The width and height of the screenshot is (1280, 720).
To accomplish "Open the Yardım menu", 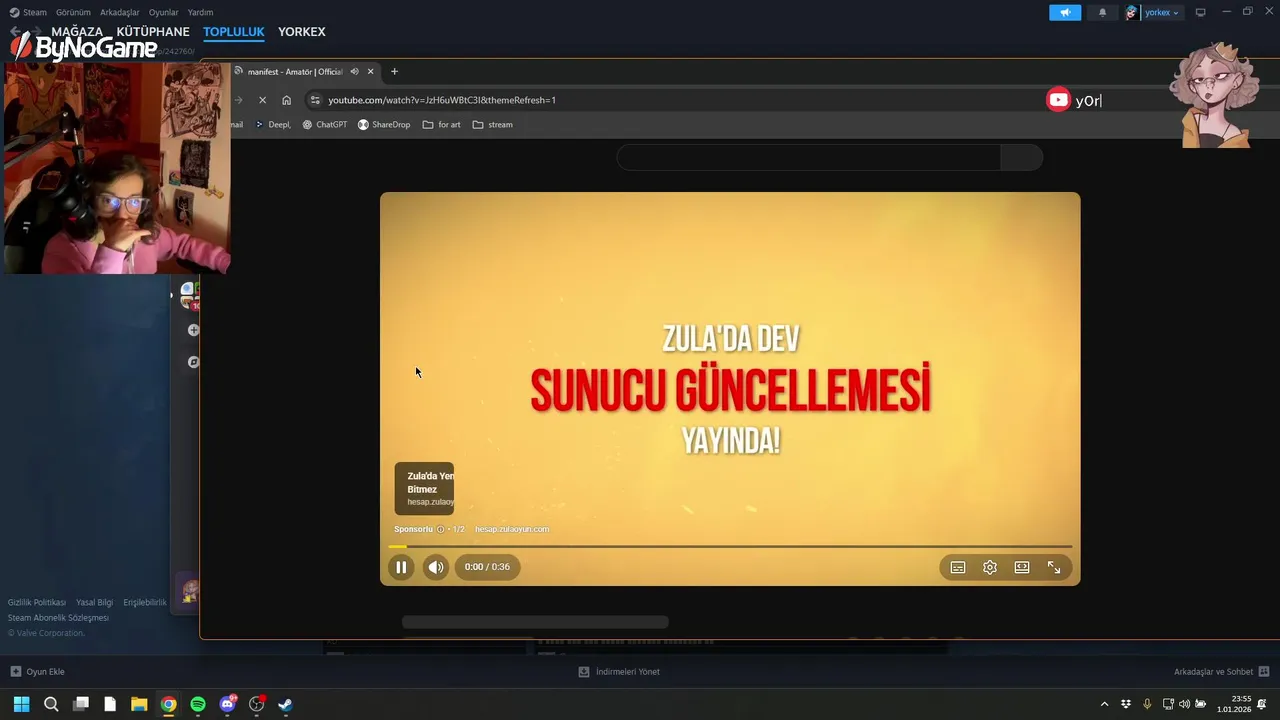I will pyautogui.click(x=200, y=12).
